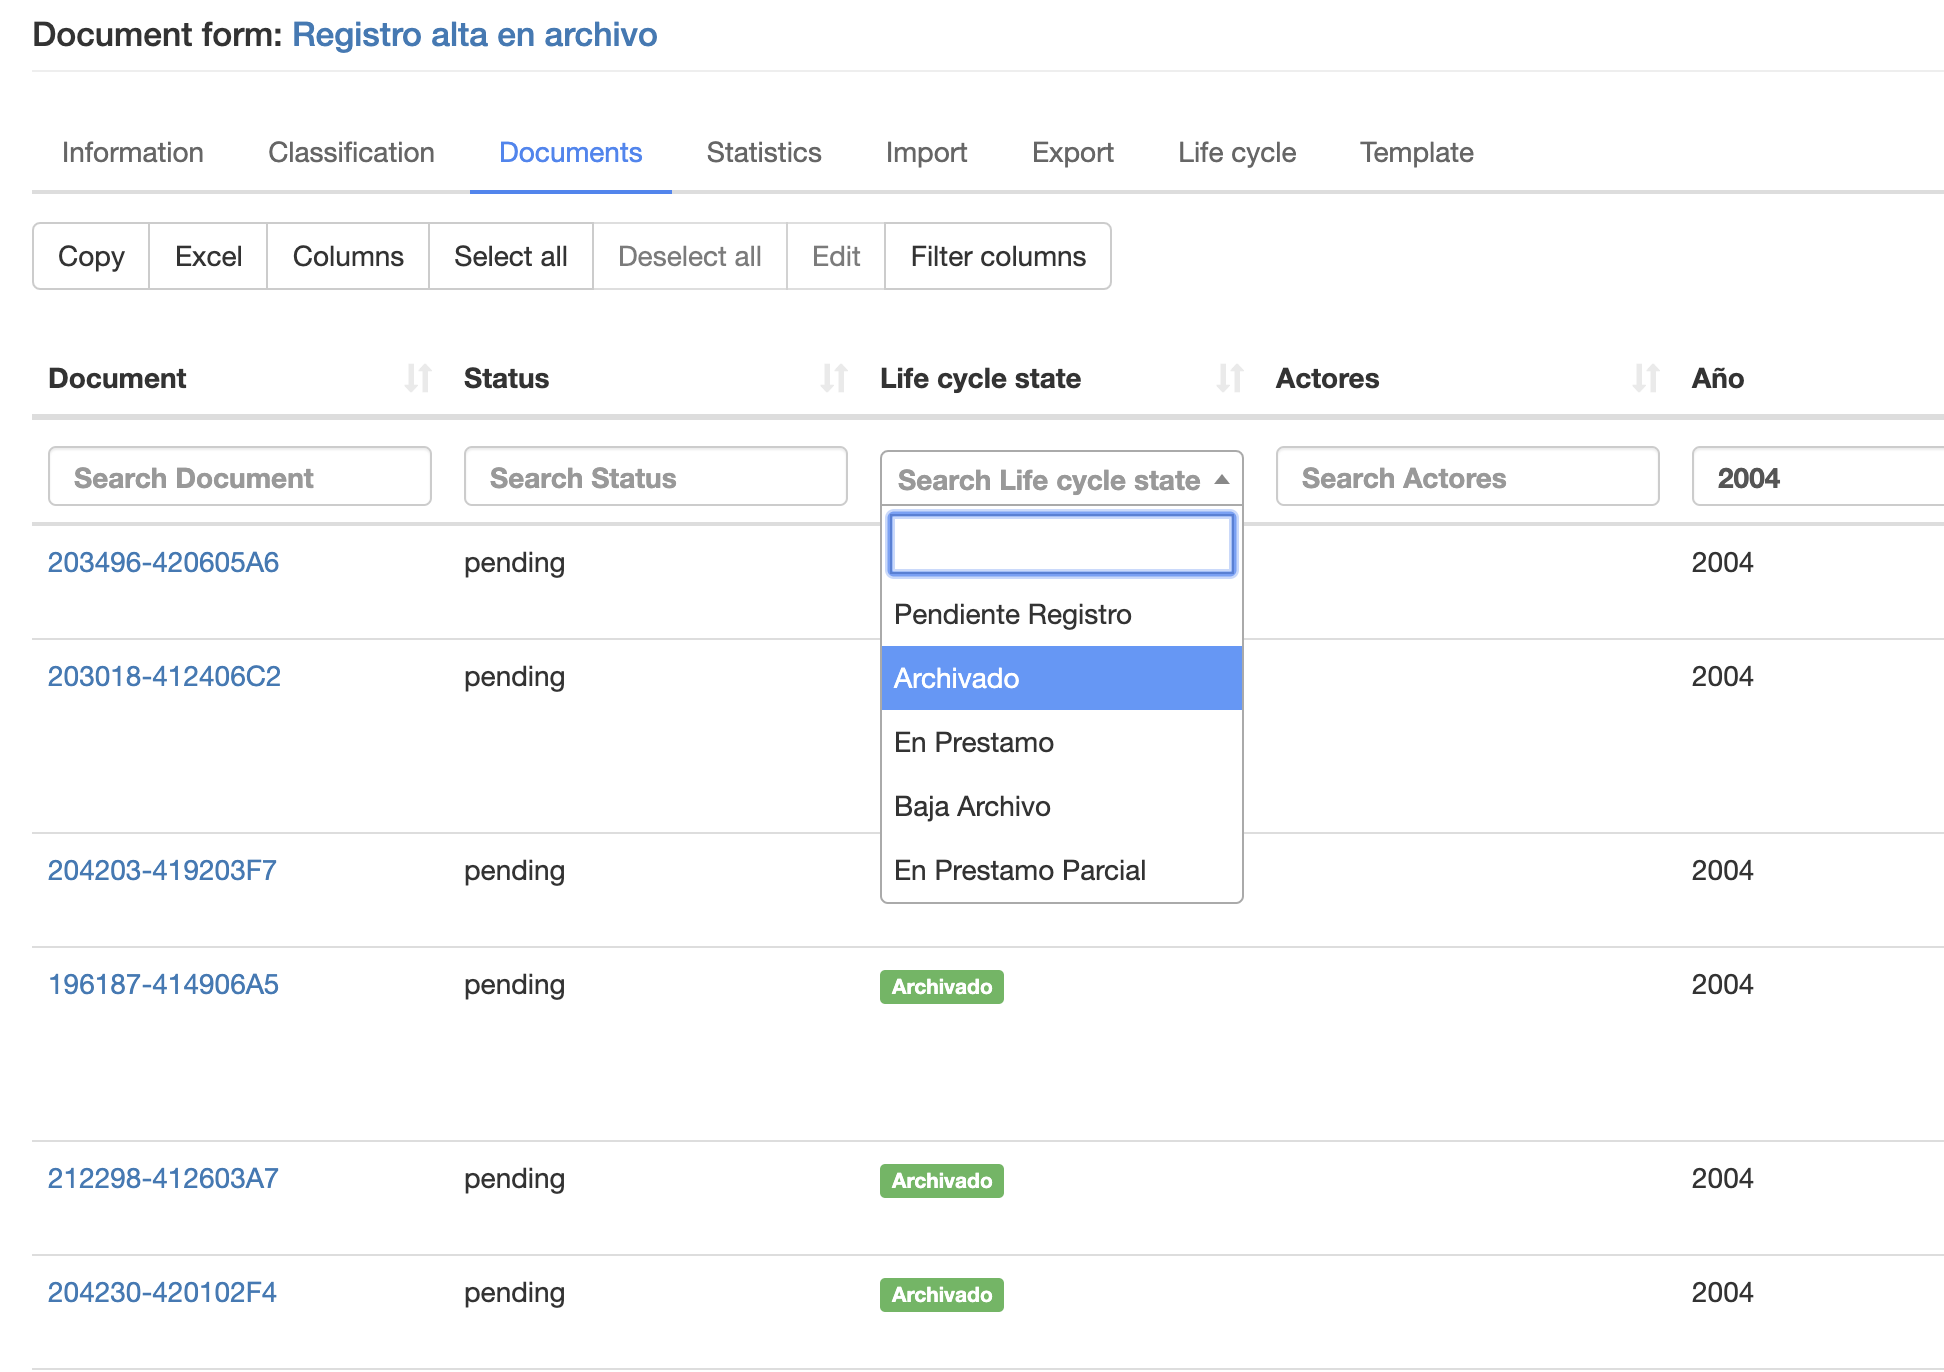This screenshot has width=1944, height=1372.
Task: Open the Template tab
Action: (1416, 152)
